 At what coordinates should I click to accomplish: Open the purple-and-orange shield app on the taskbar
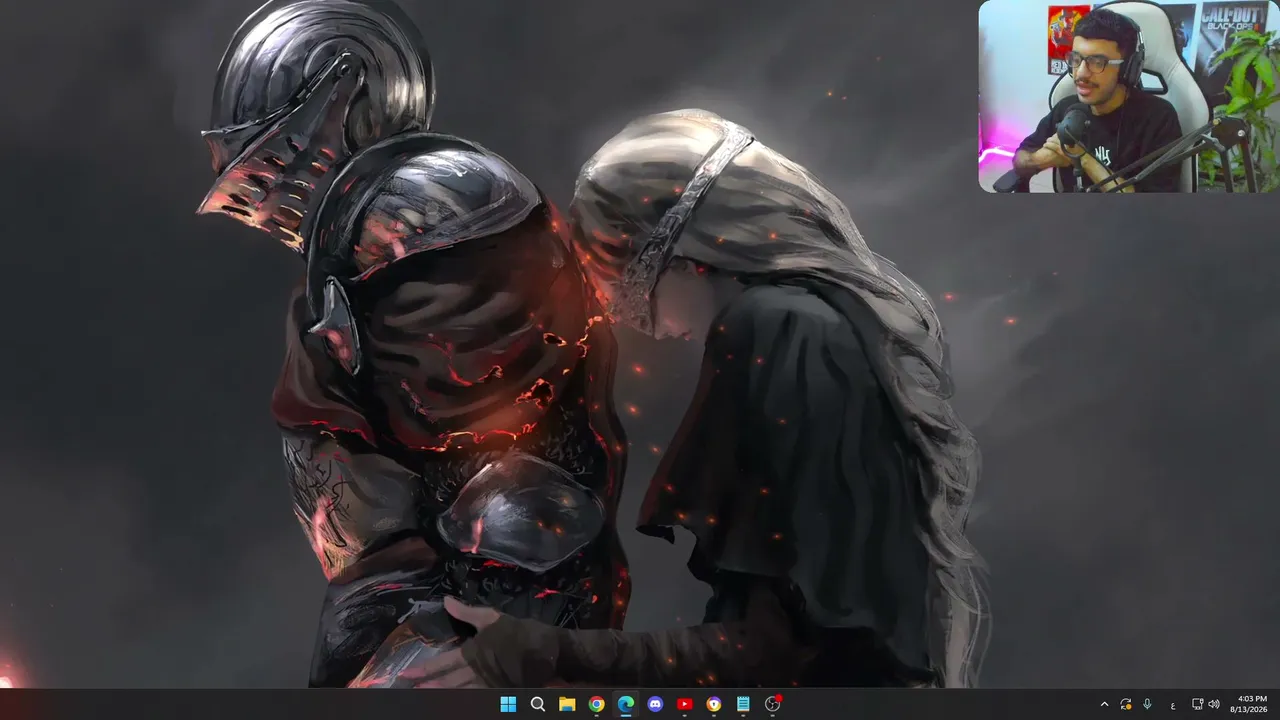pyautogui.click(x=714, y=704)
